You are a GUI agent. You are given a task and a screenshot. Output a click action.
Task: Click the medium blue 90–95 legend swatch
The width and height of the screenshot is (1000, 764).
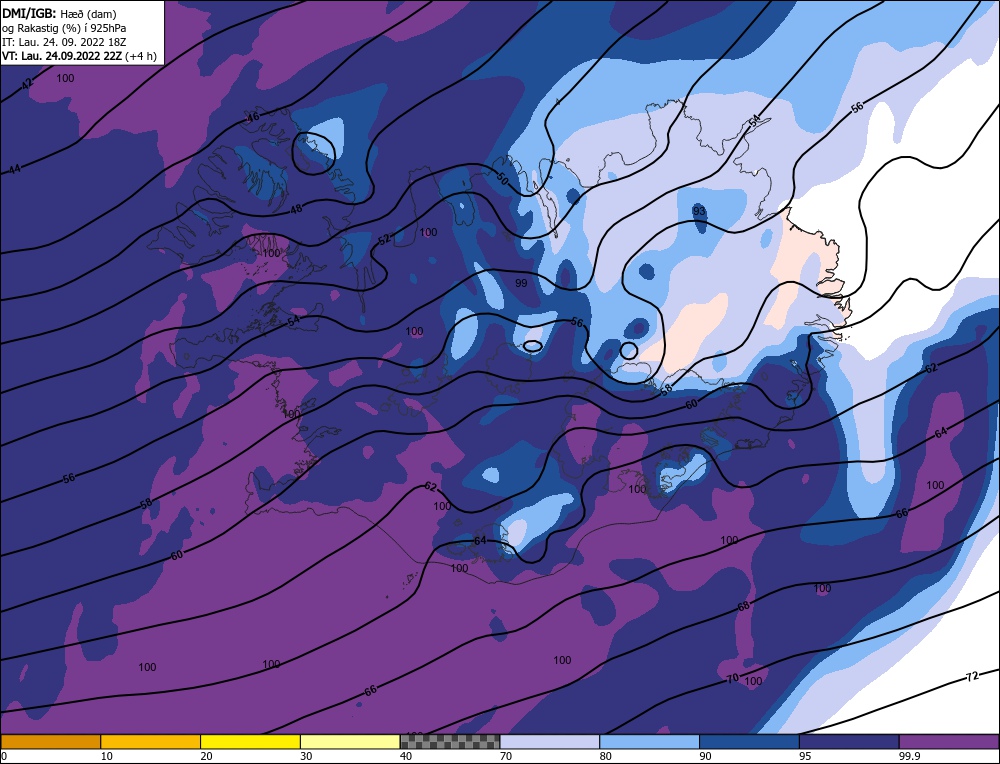click(749, 742)
